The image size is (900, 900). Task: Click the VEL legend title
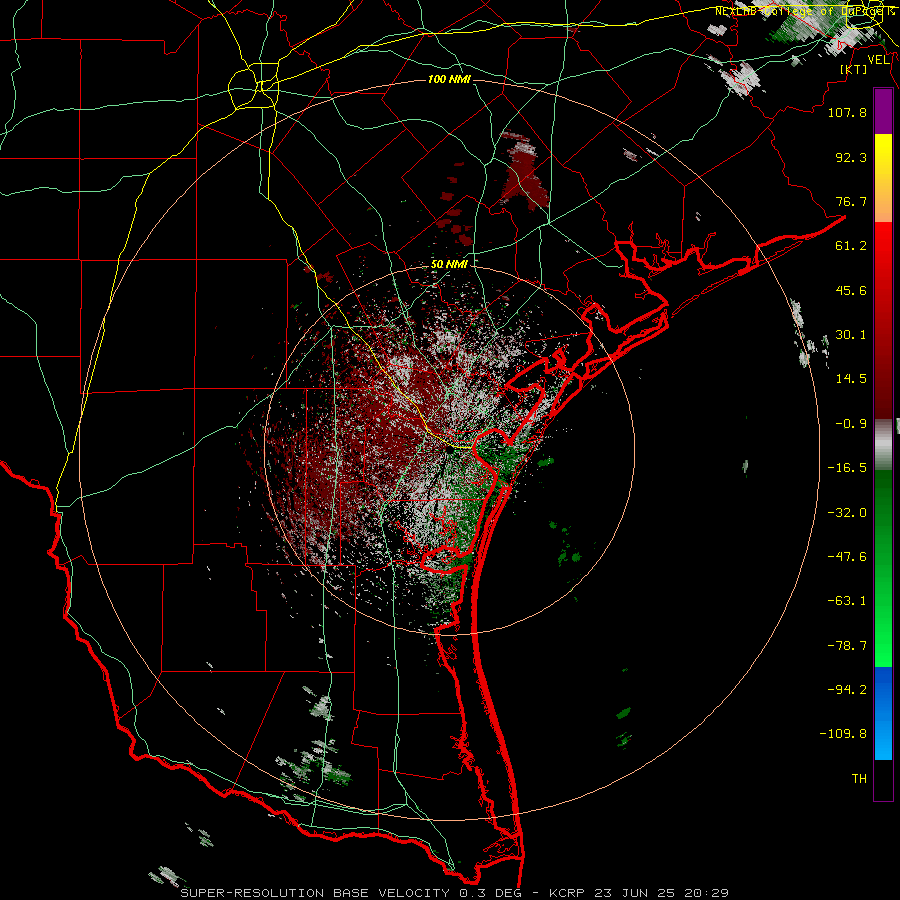coord(879,60)
